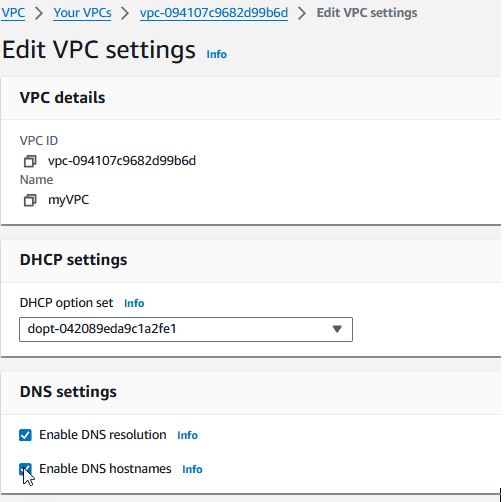Open the vpc-094107c9682d99b6d breadcrumb link
Image resolution: width=504 pixels, height=502 pixels.
[214, 13]
